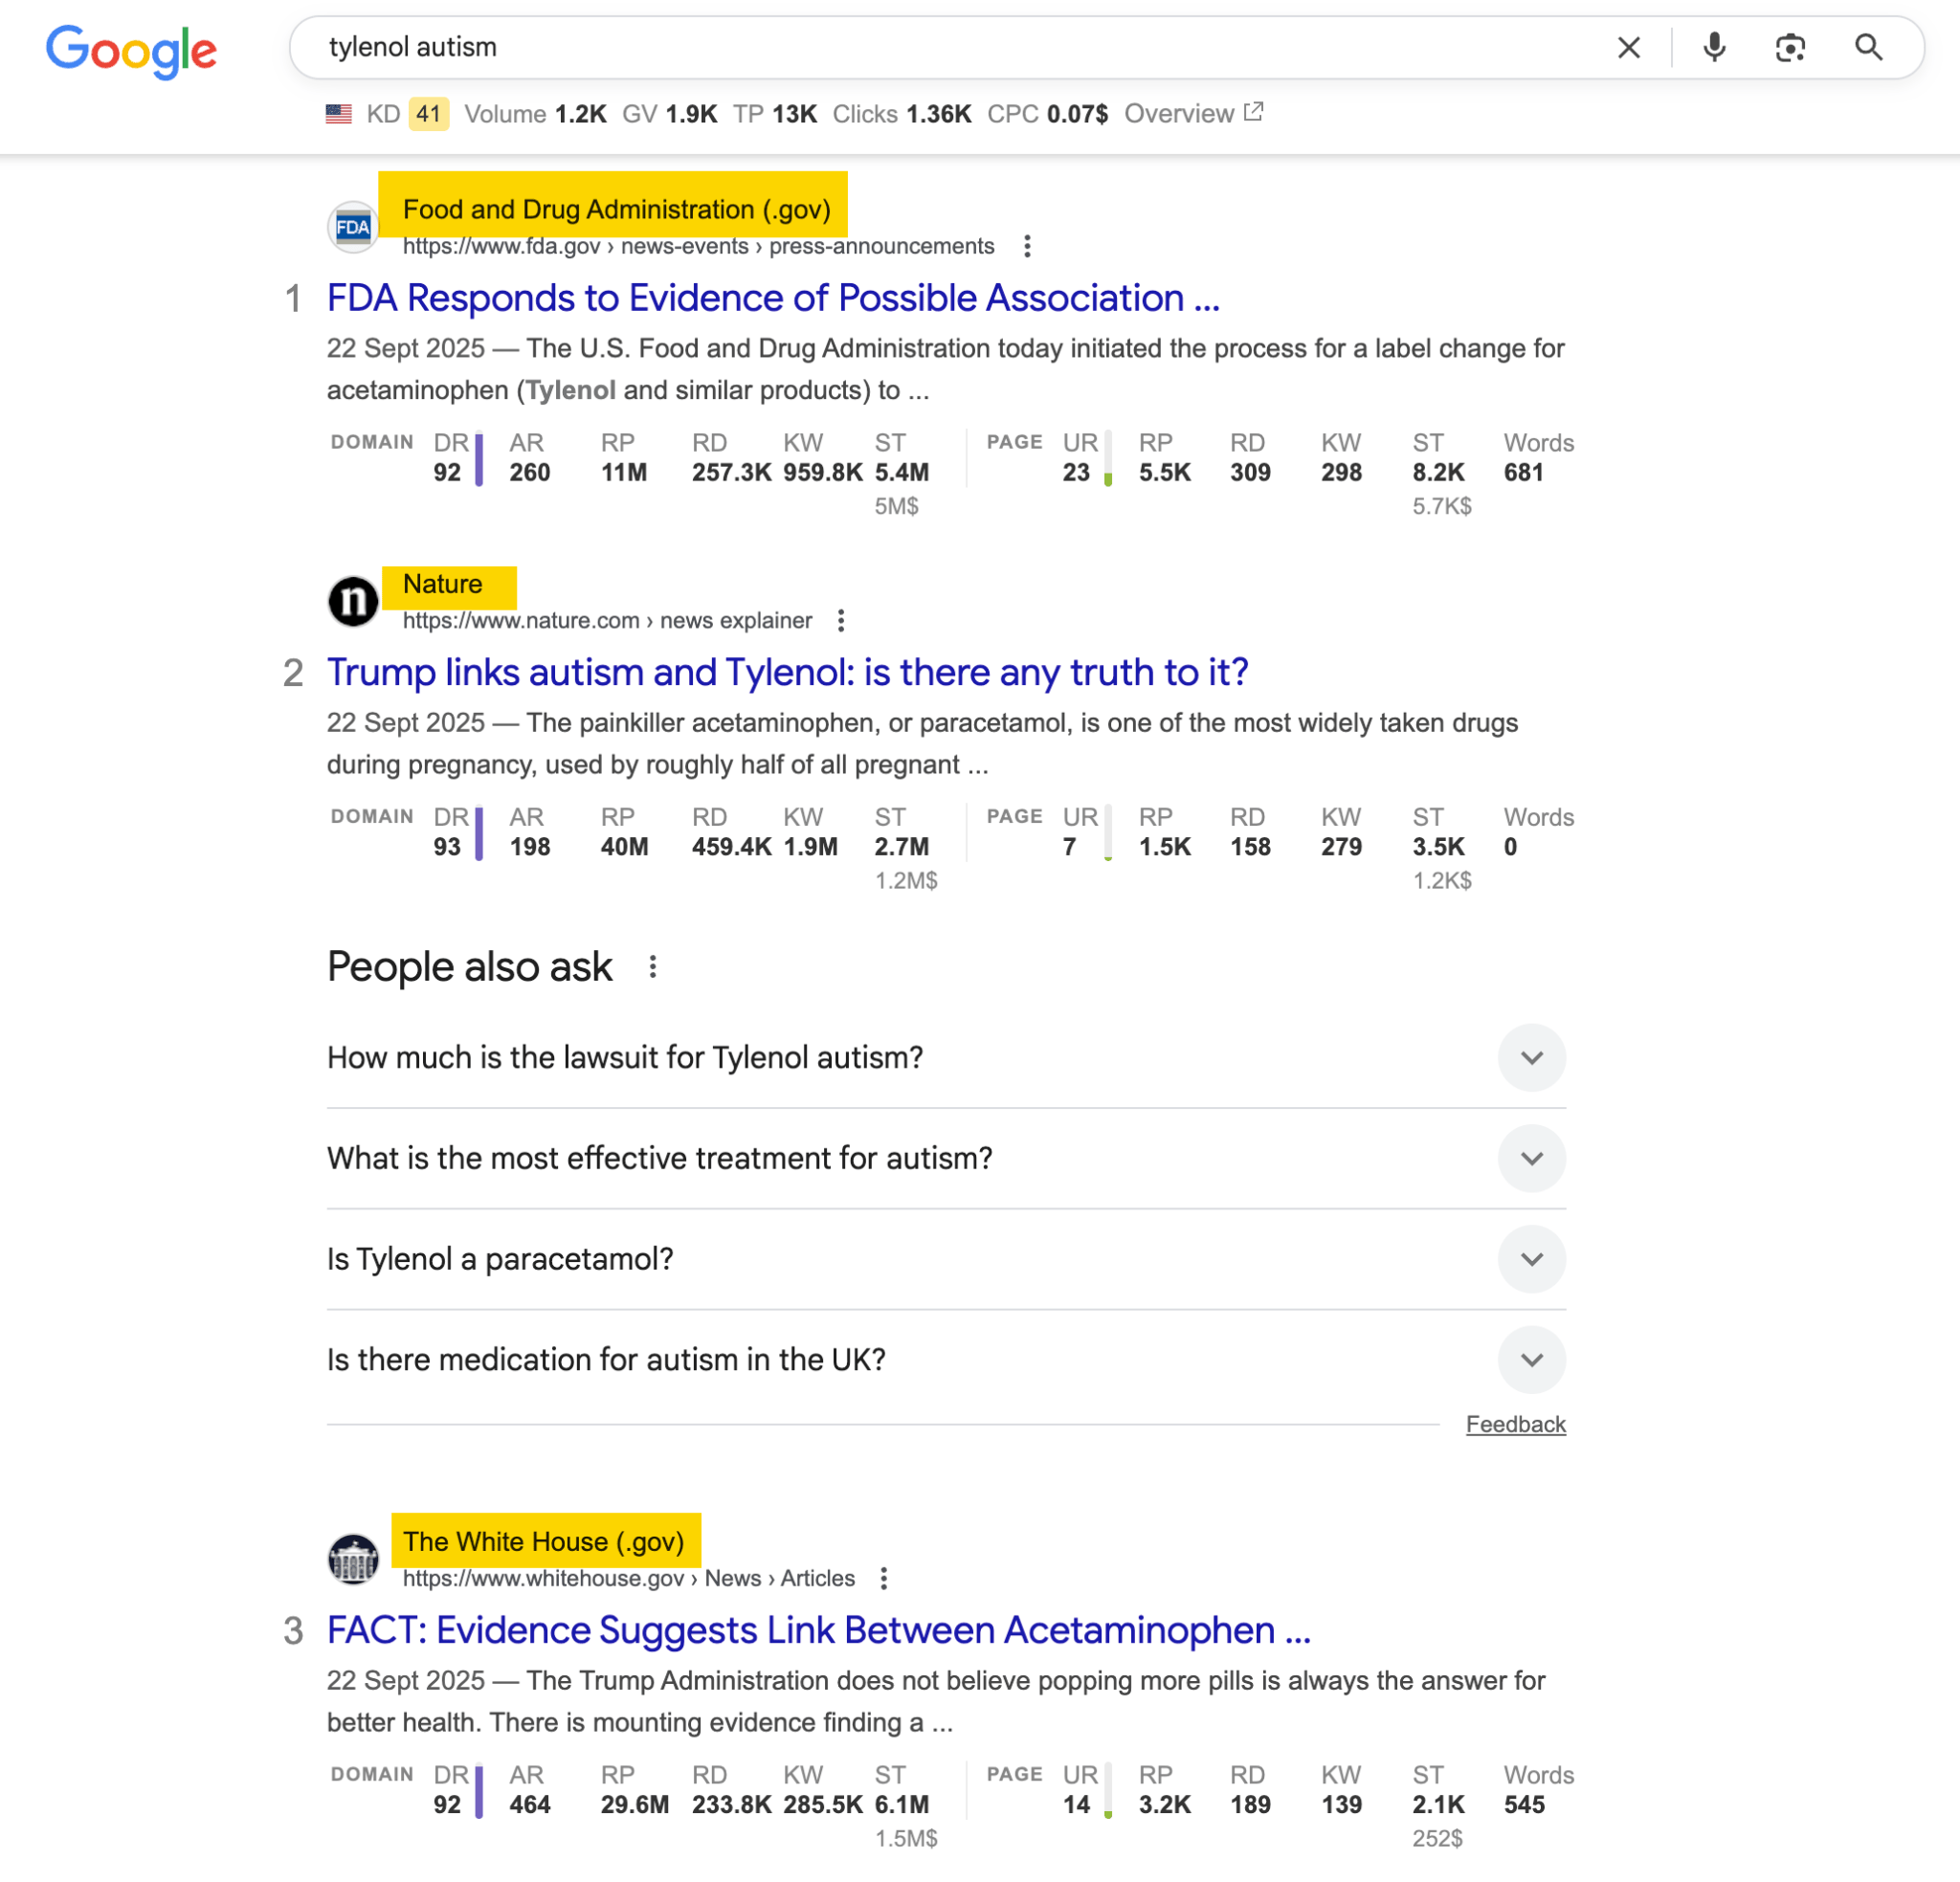Open 'FDA Responds to Evidence' result link
Screen dimensions: 1960x1882
tap(773, 298)
